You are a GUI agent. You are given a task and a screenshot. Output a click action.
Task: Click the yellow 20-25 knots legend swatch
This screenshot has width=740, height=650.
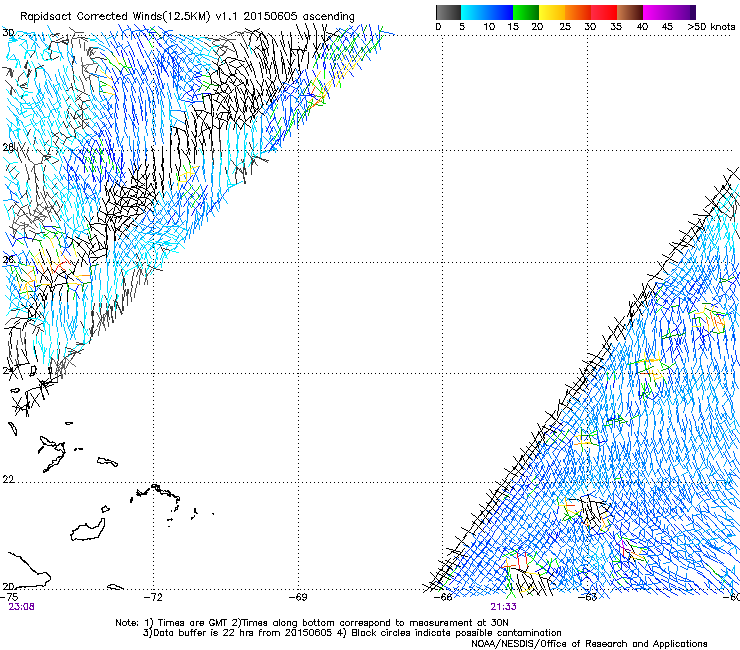(552, 12)
